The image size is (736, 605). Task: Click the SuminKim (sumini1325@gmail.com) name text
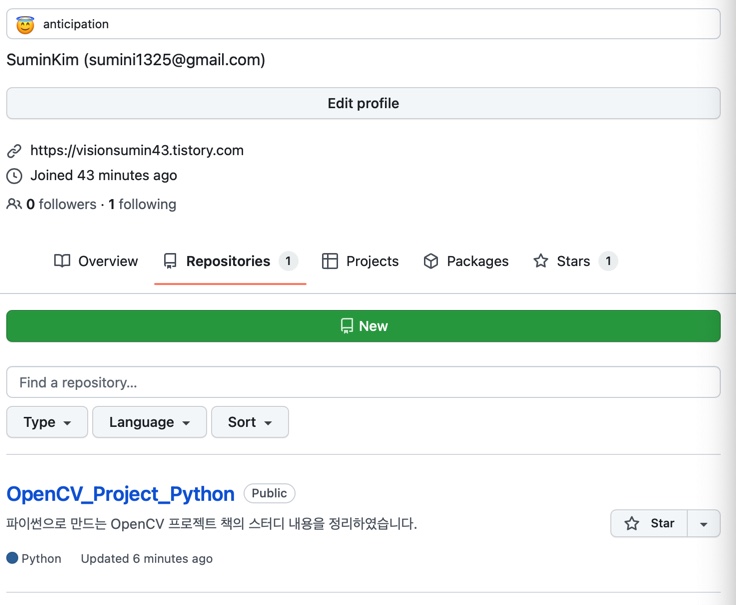coord(136,60)
